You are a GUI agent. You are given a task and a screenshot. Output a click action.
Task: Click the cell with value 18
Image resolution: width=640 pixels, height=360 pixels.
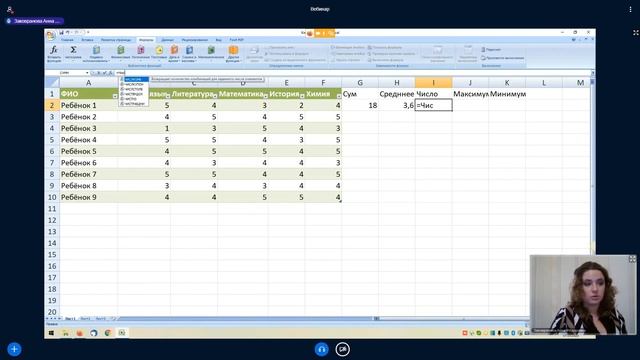[360, 105]
